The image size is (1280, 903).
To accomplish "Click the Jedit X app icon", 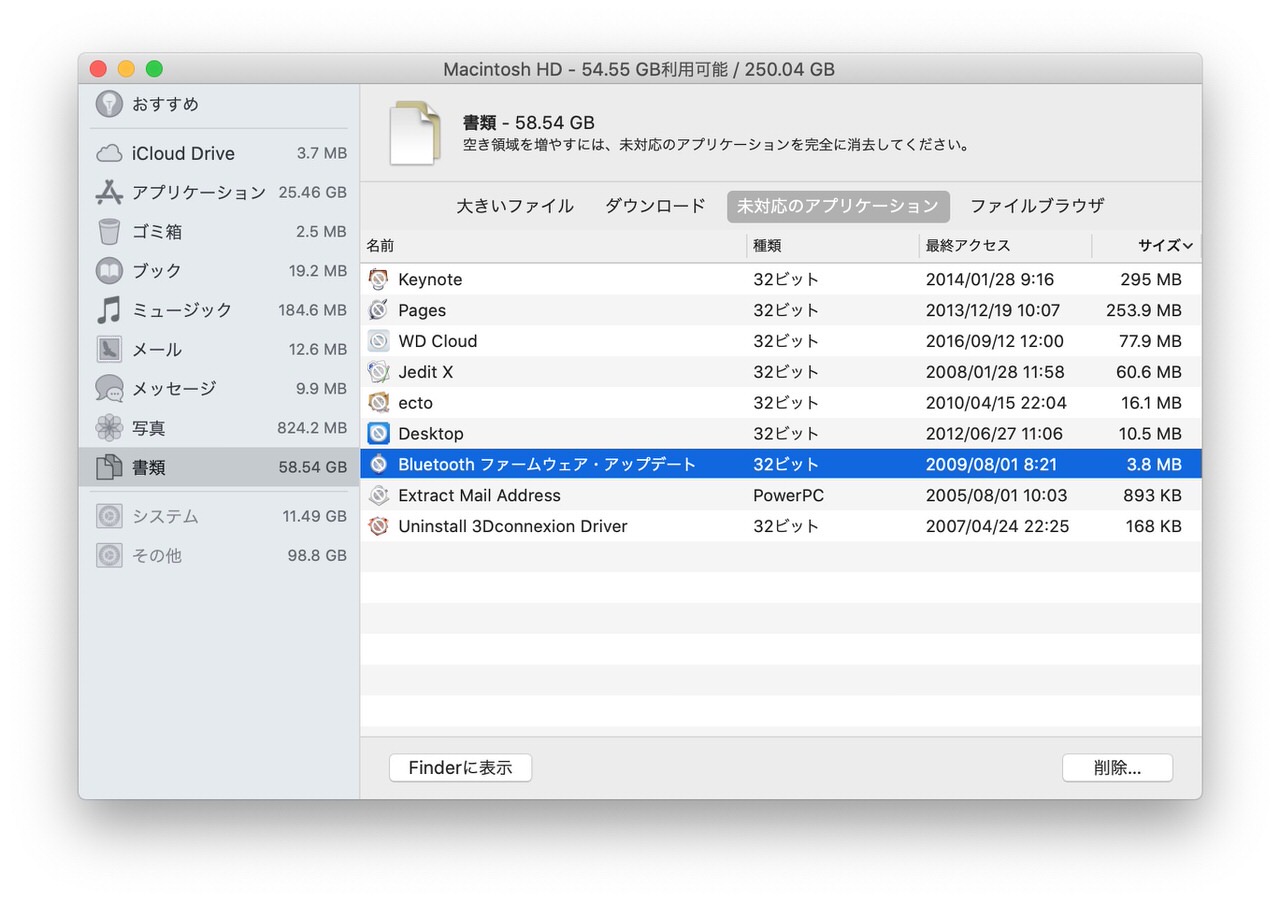I will (x=378, y=372).
